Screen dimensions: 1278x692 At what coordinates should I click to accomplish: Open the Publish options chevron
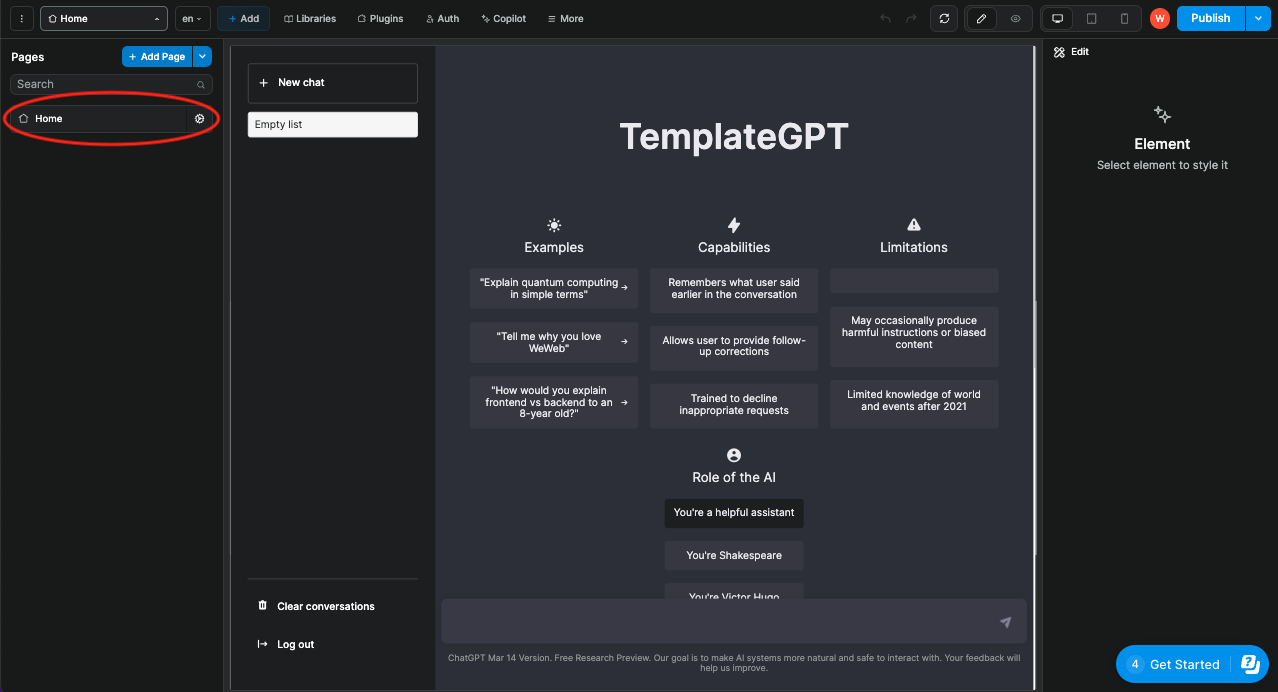1258,18
